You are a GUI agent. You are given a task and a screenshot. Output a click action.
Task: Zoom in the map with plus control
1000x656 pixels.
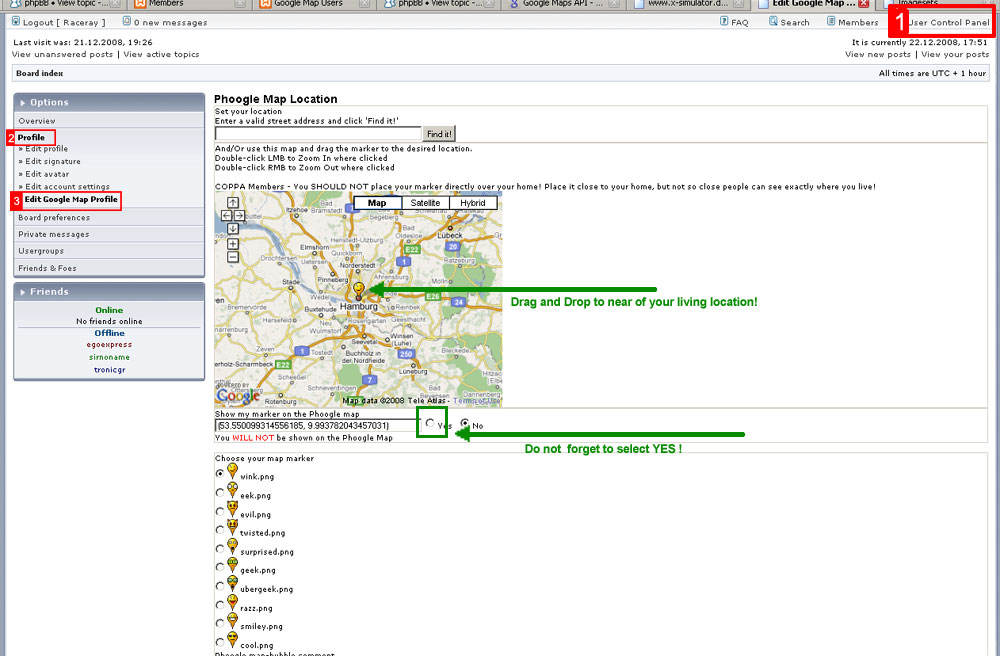(x=233, y=244)
